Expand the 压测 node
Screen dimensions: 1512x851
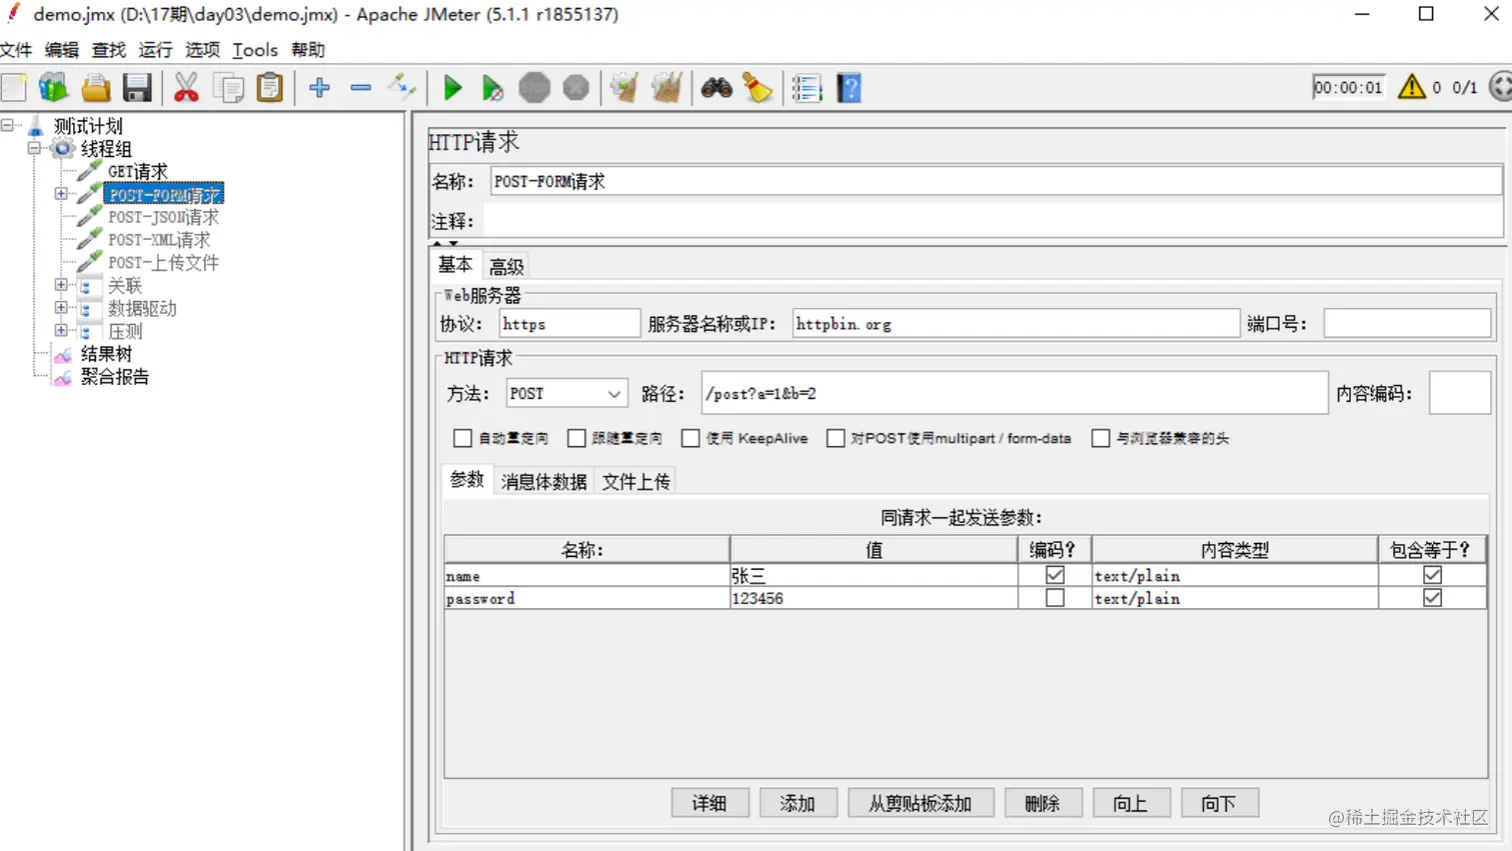tap(61, 330)
